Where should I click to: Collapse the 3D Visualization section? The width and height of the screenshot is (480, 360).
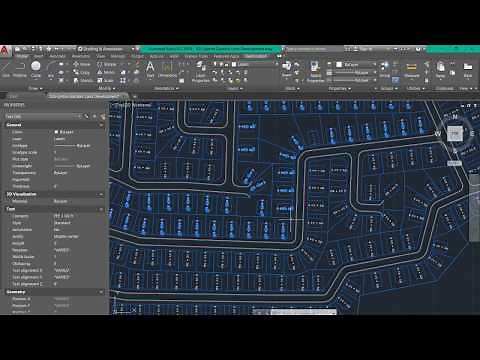tap(101, 194)
